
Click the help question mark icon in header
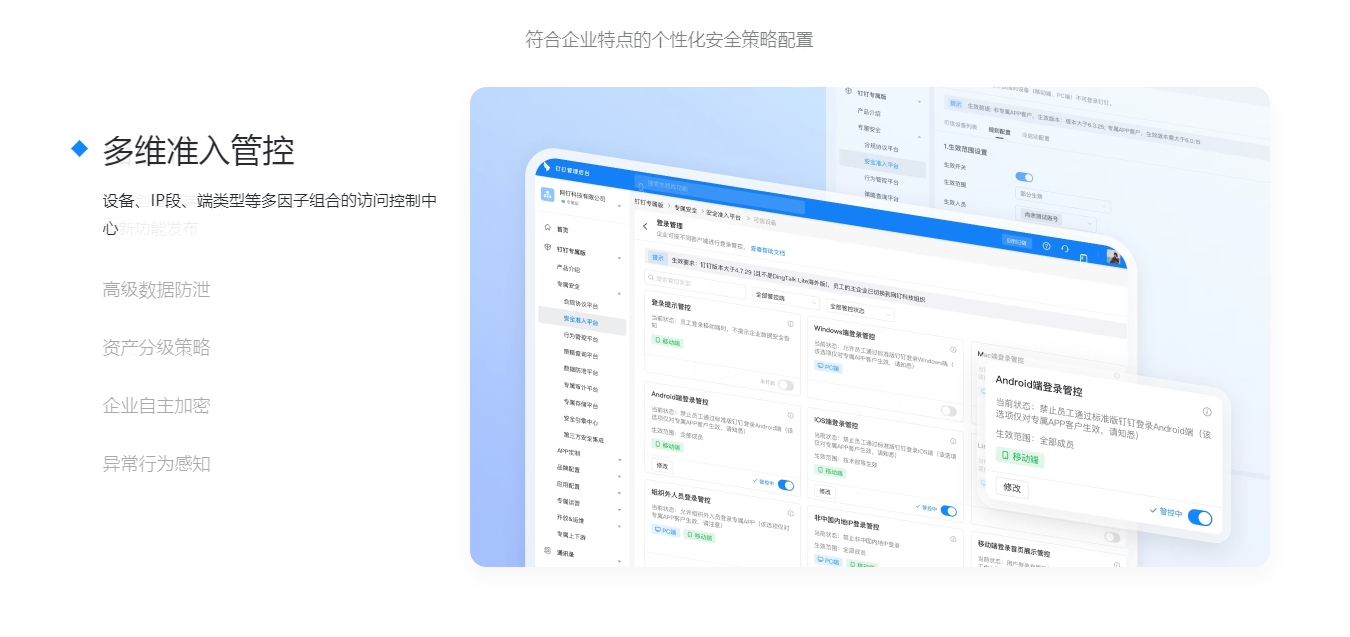[1046, 246]
